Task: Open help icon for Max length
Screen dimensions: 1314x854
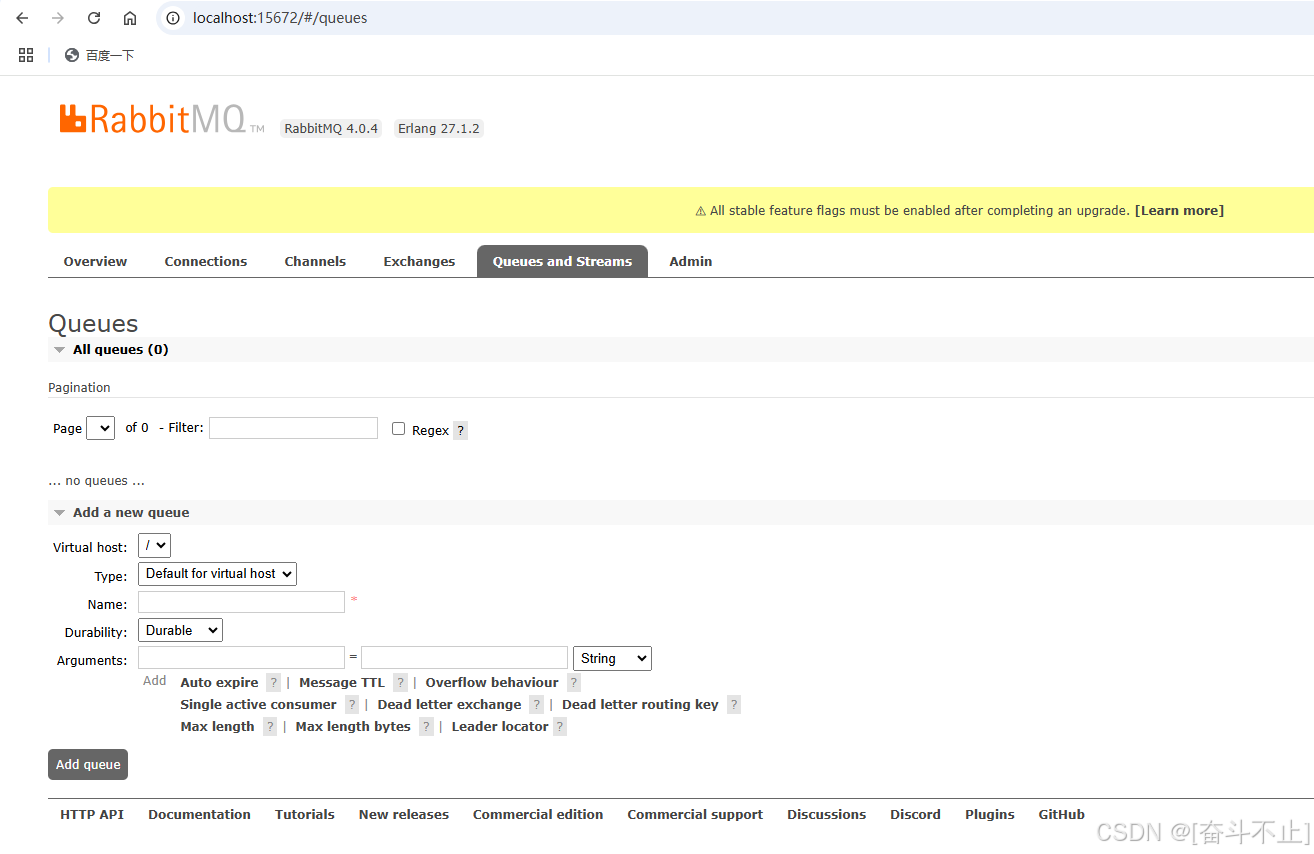Action: [270, 727]
